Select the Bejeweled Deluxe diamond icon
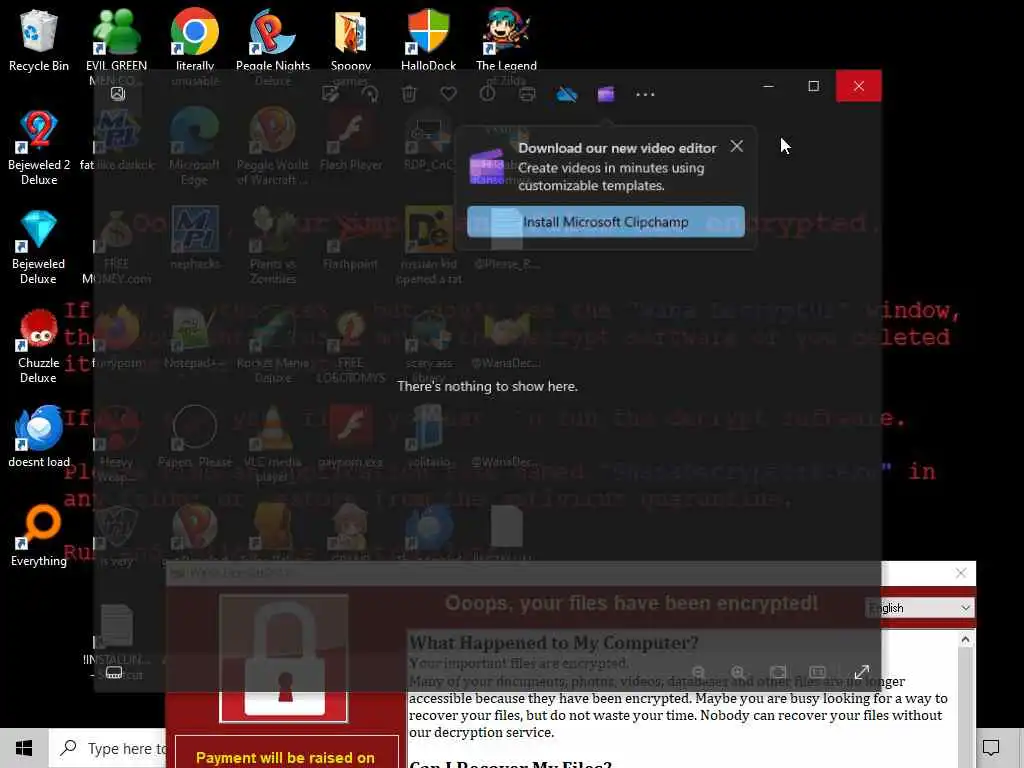Screen dimensions: 1024x768 [39, 247]
